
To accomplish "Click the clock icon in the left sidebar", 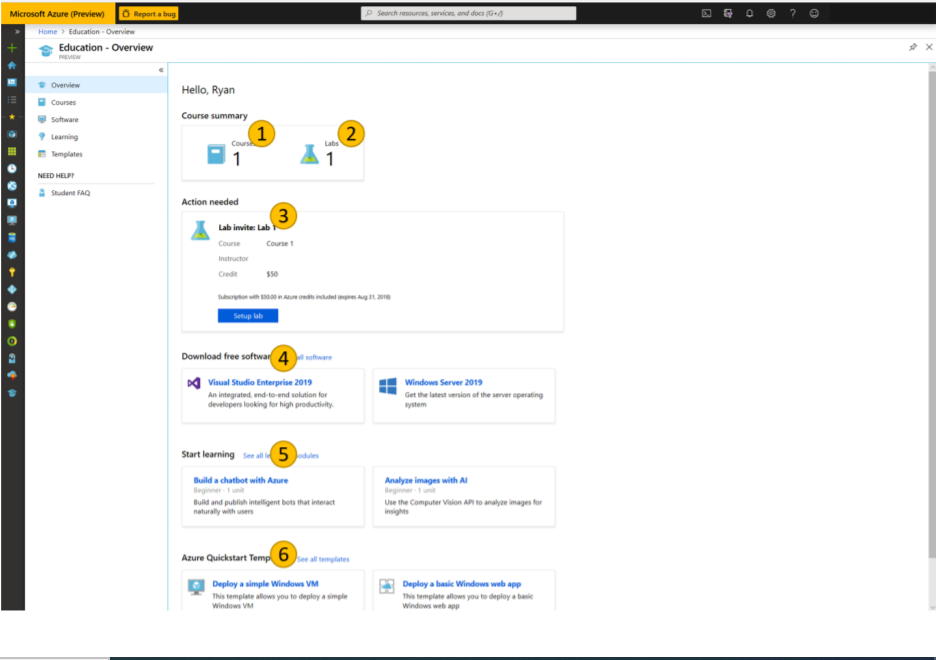I will 12,169.
